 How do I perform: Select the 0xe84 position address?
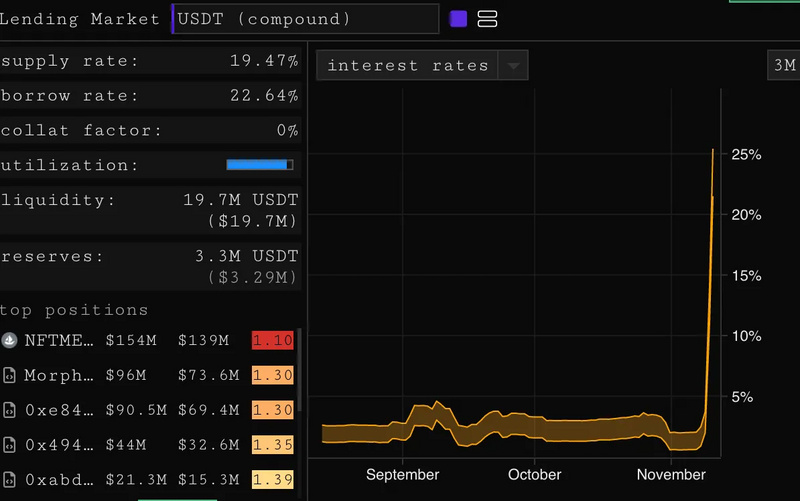point(60,409)
